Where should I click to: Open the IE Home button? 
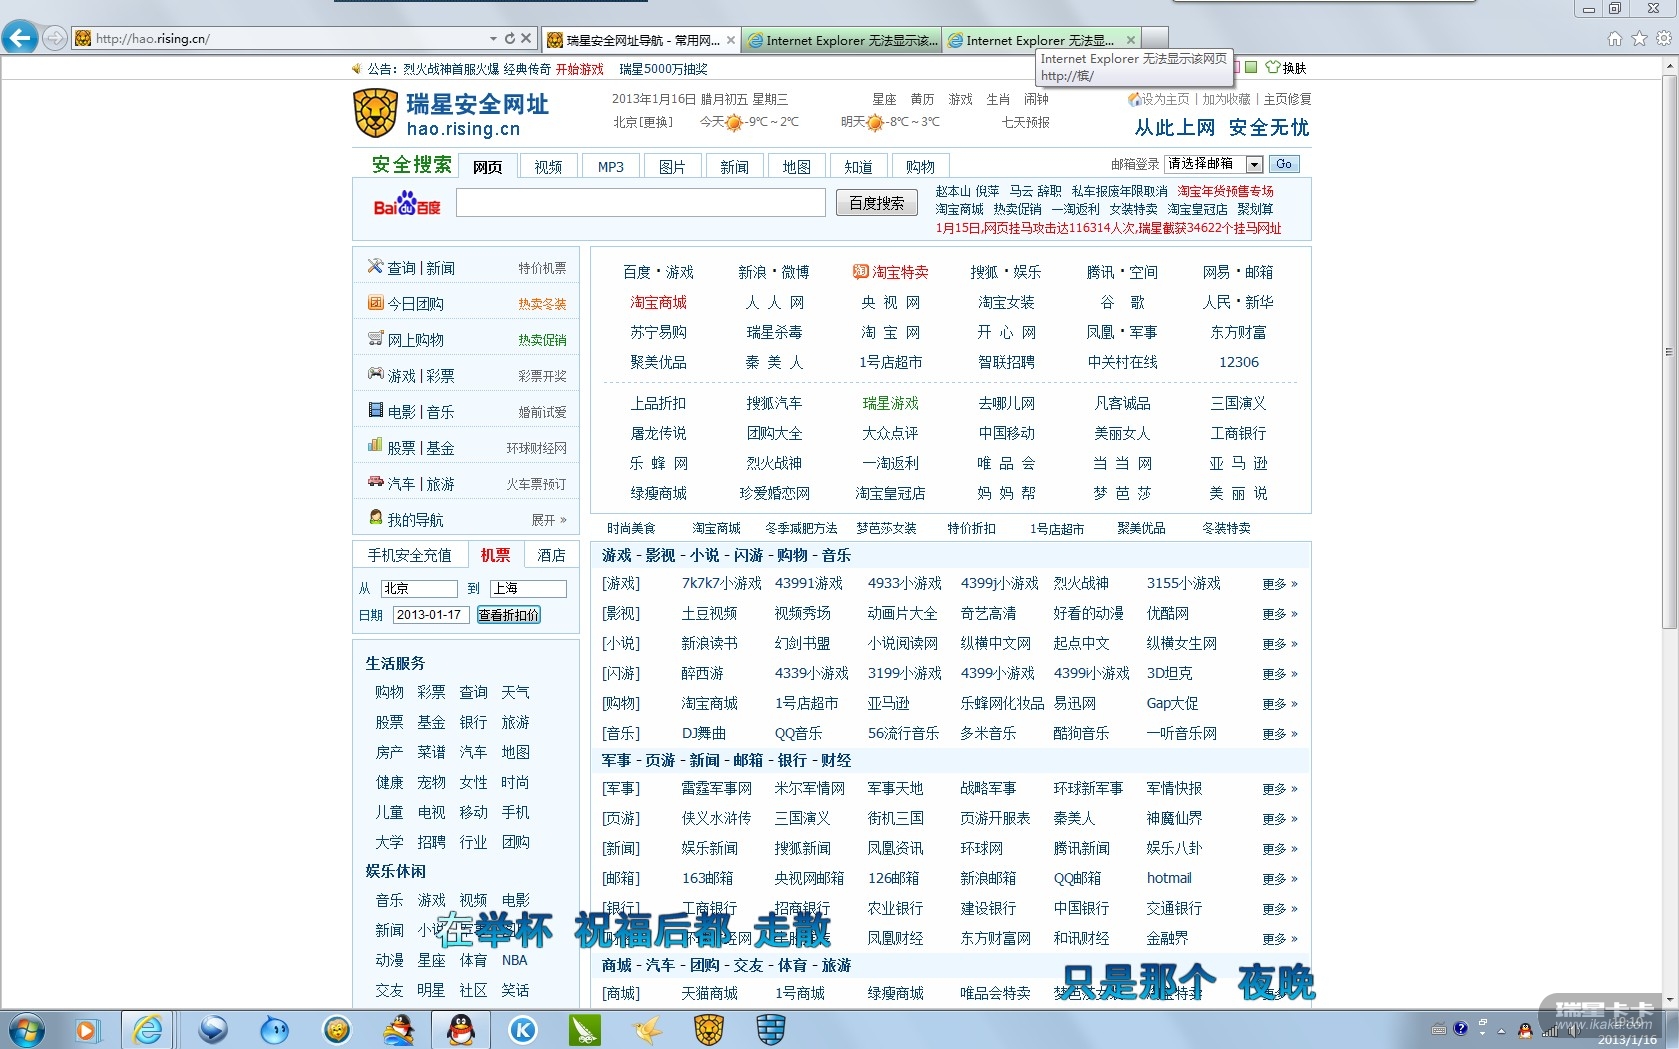point(1615,39)
